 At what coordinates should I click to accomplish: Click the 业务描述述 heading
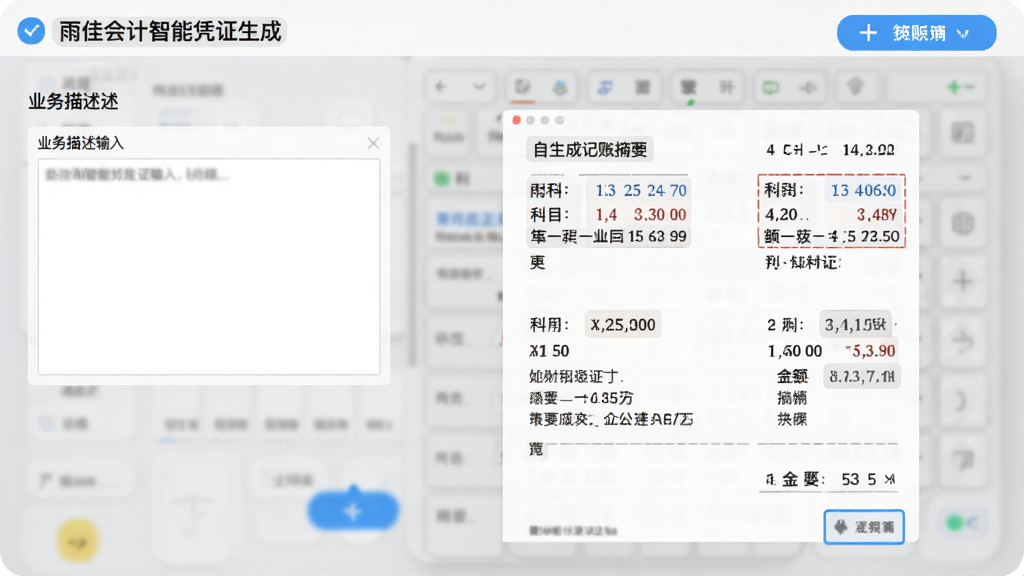(x=73, y=101)
